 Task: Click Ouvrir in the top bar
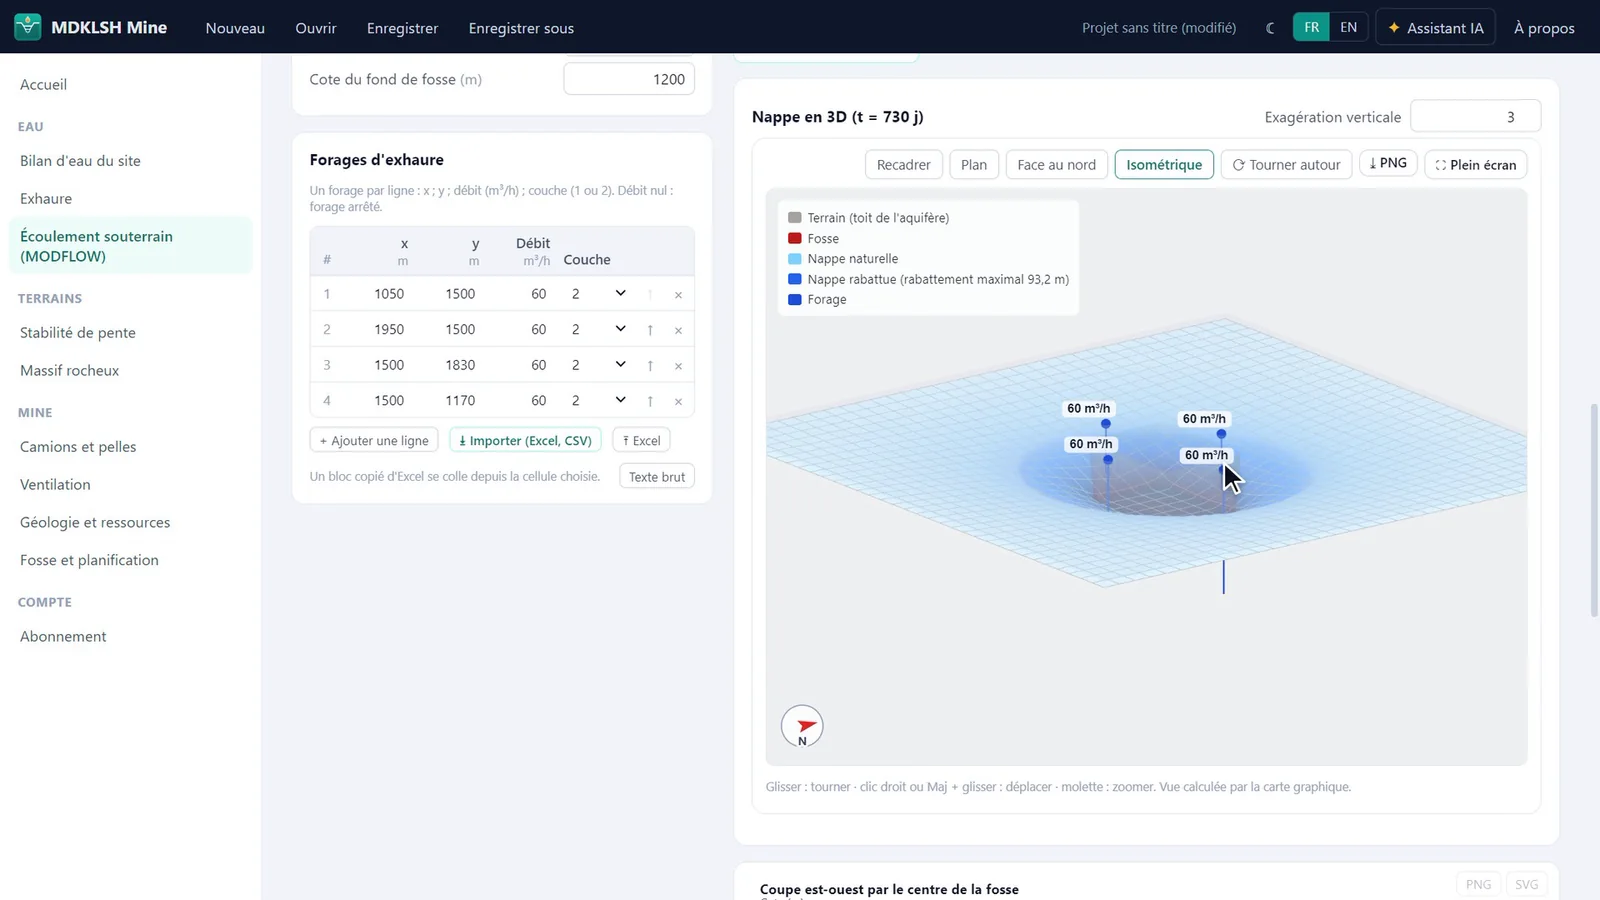316,28
